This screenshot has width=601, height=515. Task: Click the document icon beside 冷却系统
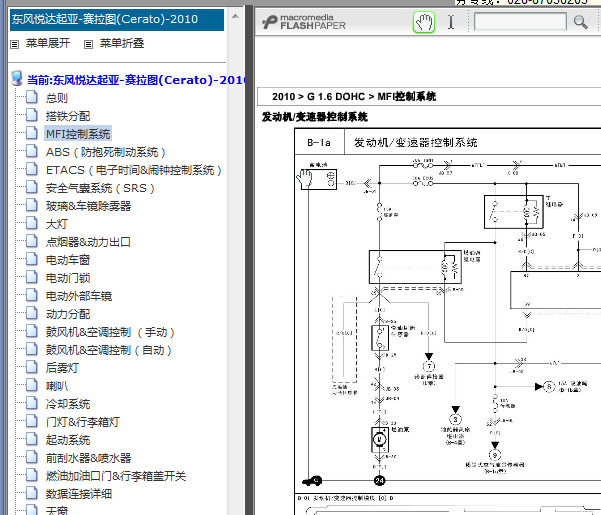point(32,403)
